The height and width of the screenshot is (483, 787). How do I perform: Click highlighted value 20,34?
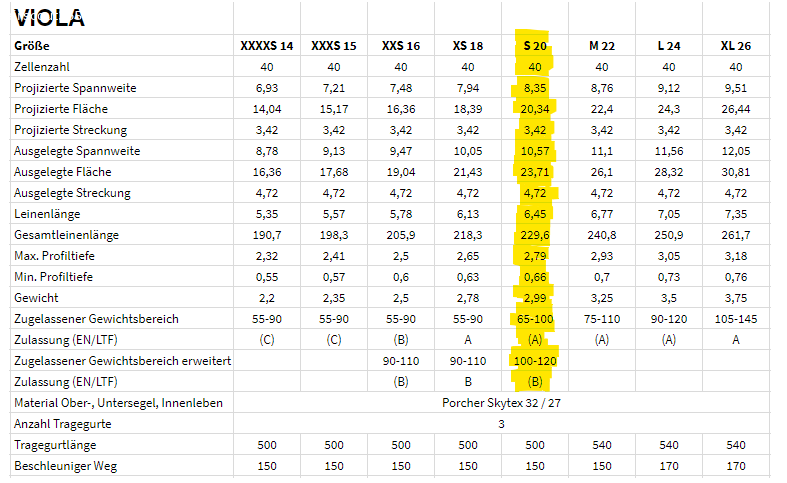(x=535, y=109)
